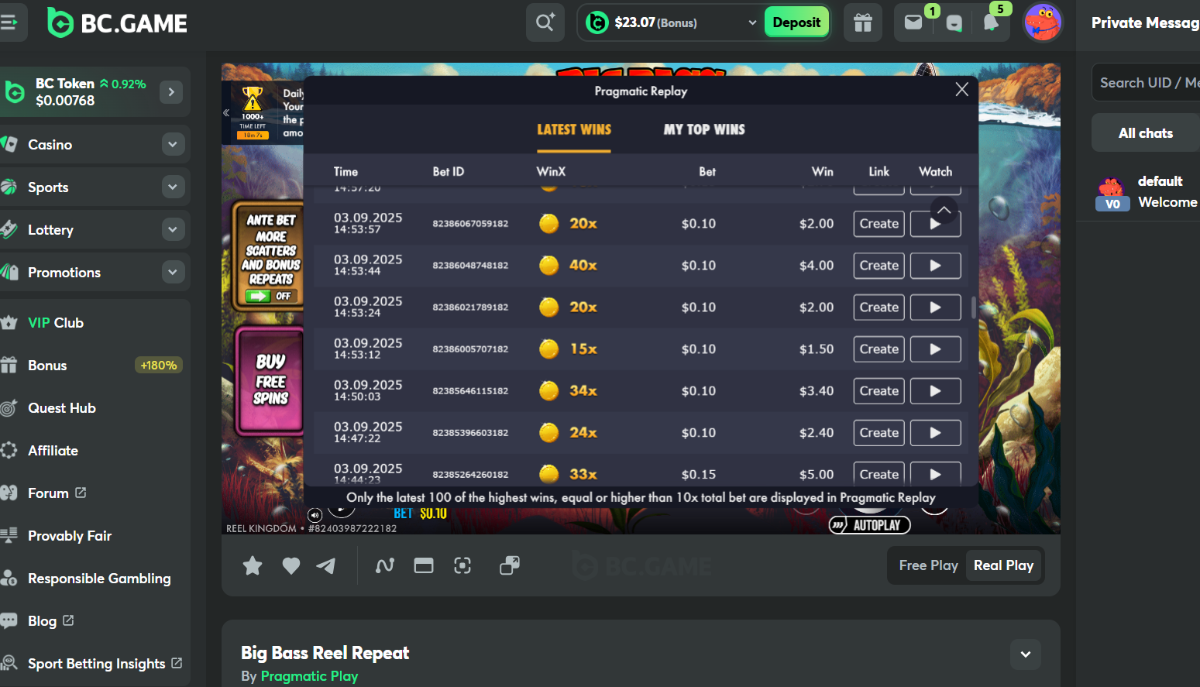
Task: Click the Search UID input field
Action: (1146, 83)
